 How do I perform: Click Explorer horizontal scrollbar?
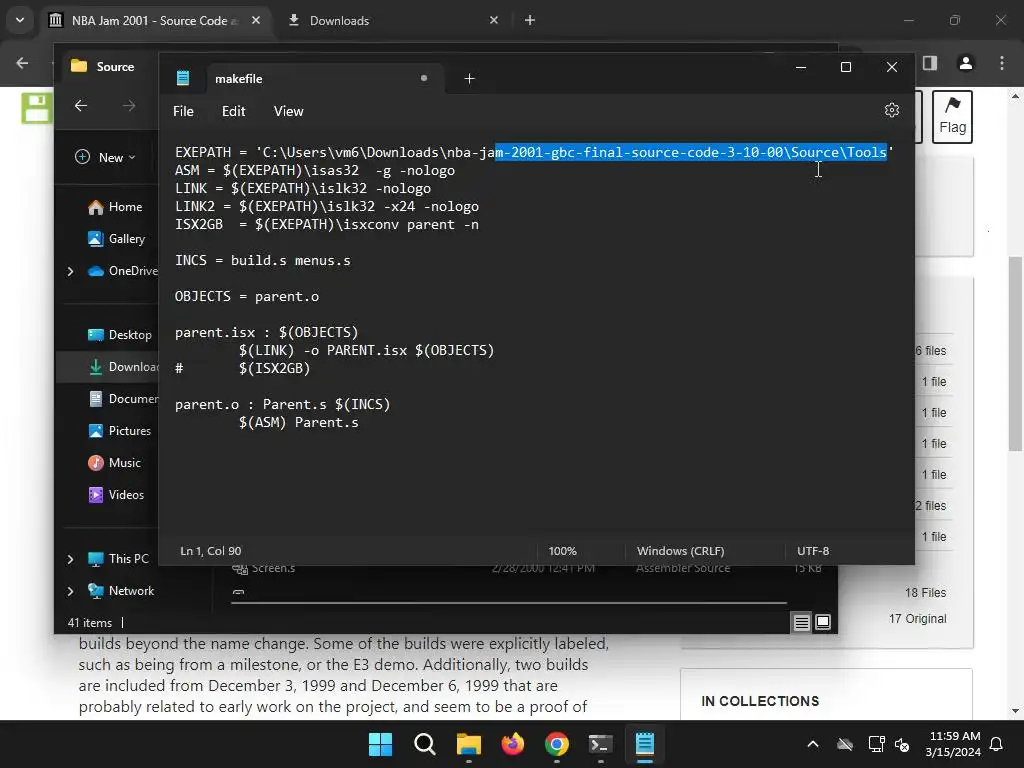tap(508, 602)
